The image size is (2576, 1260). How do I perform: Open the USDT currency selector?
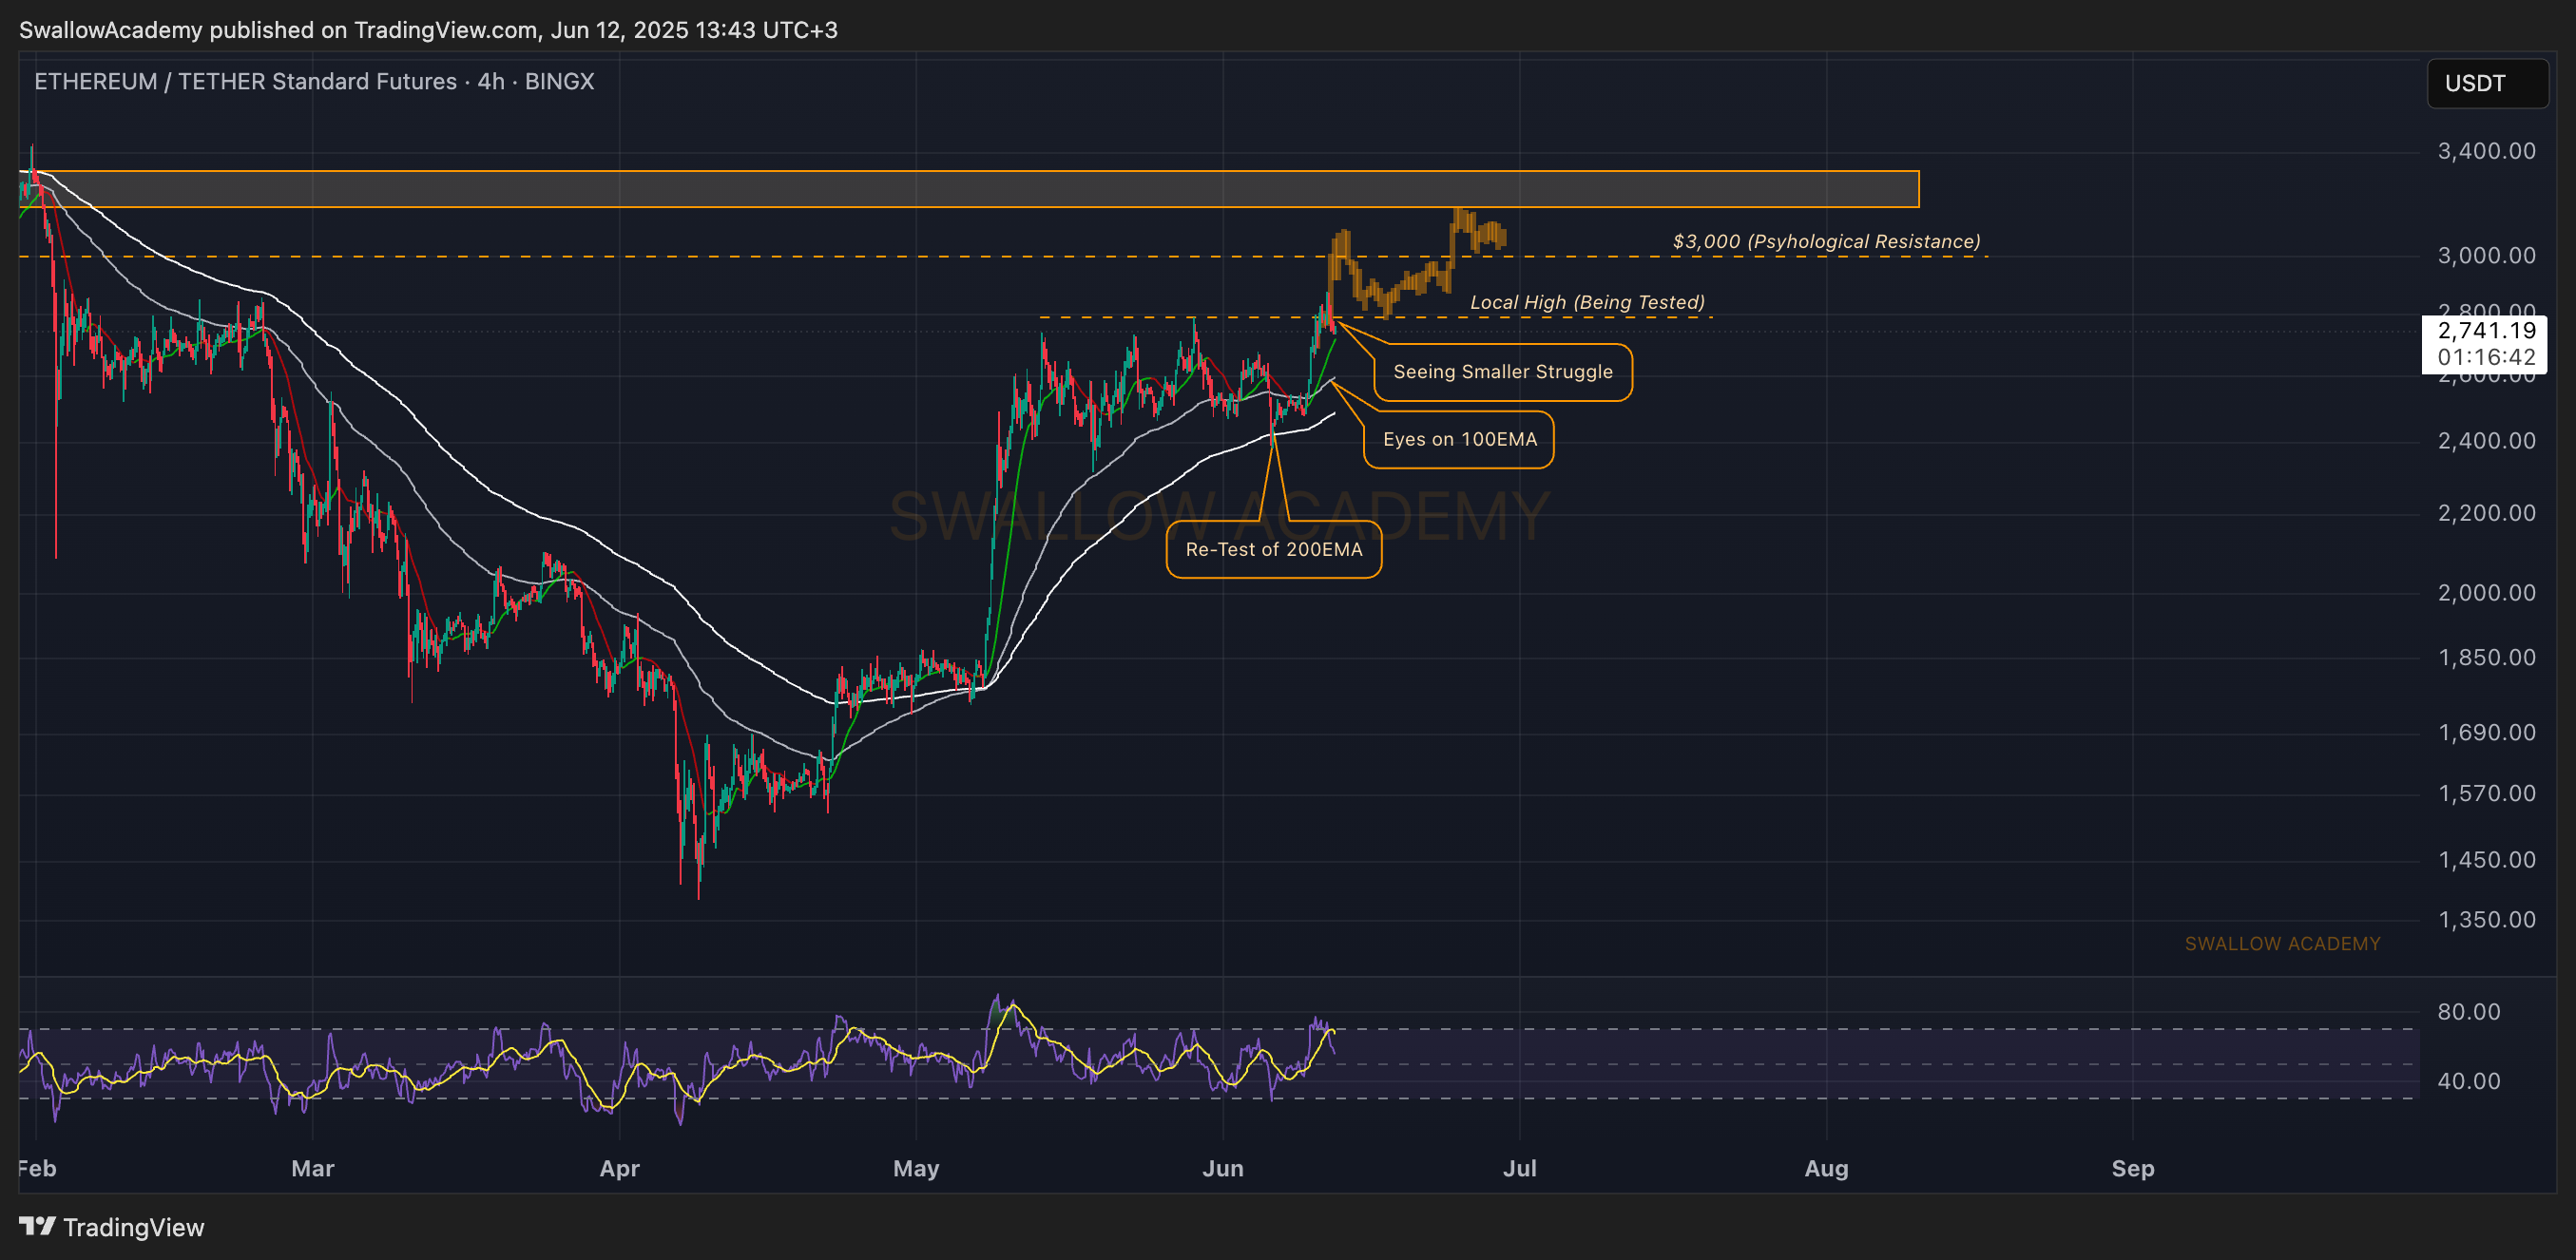pos(2487,83)
